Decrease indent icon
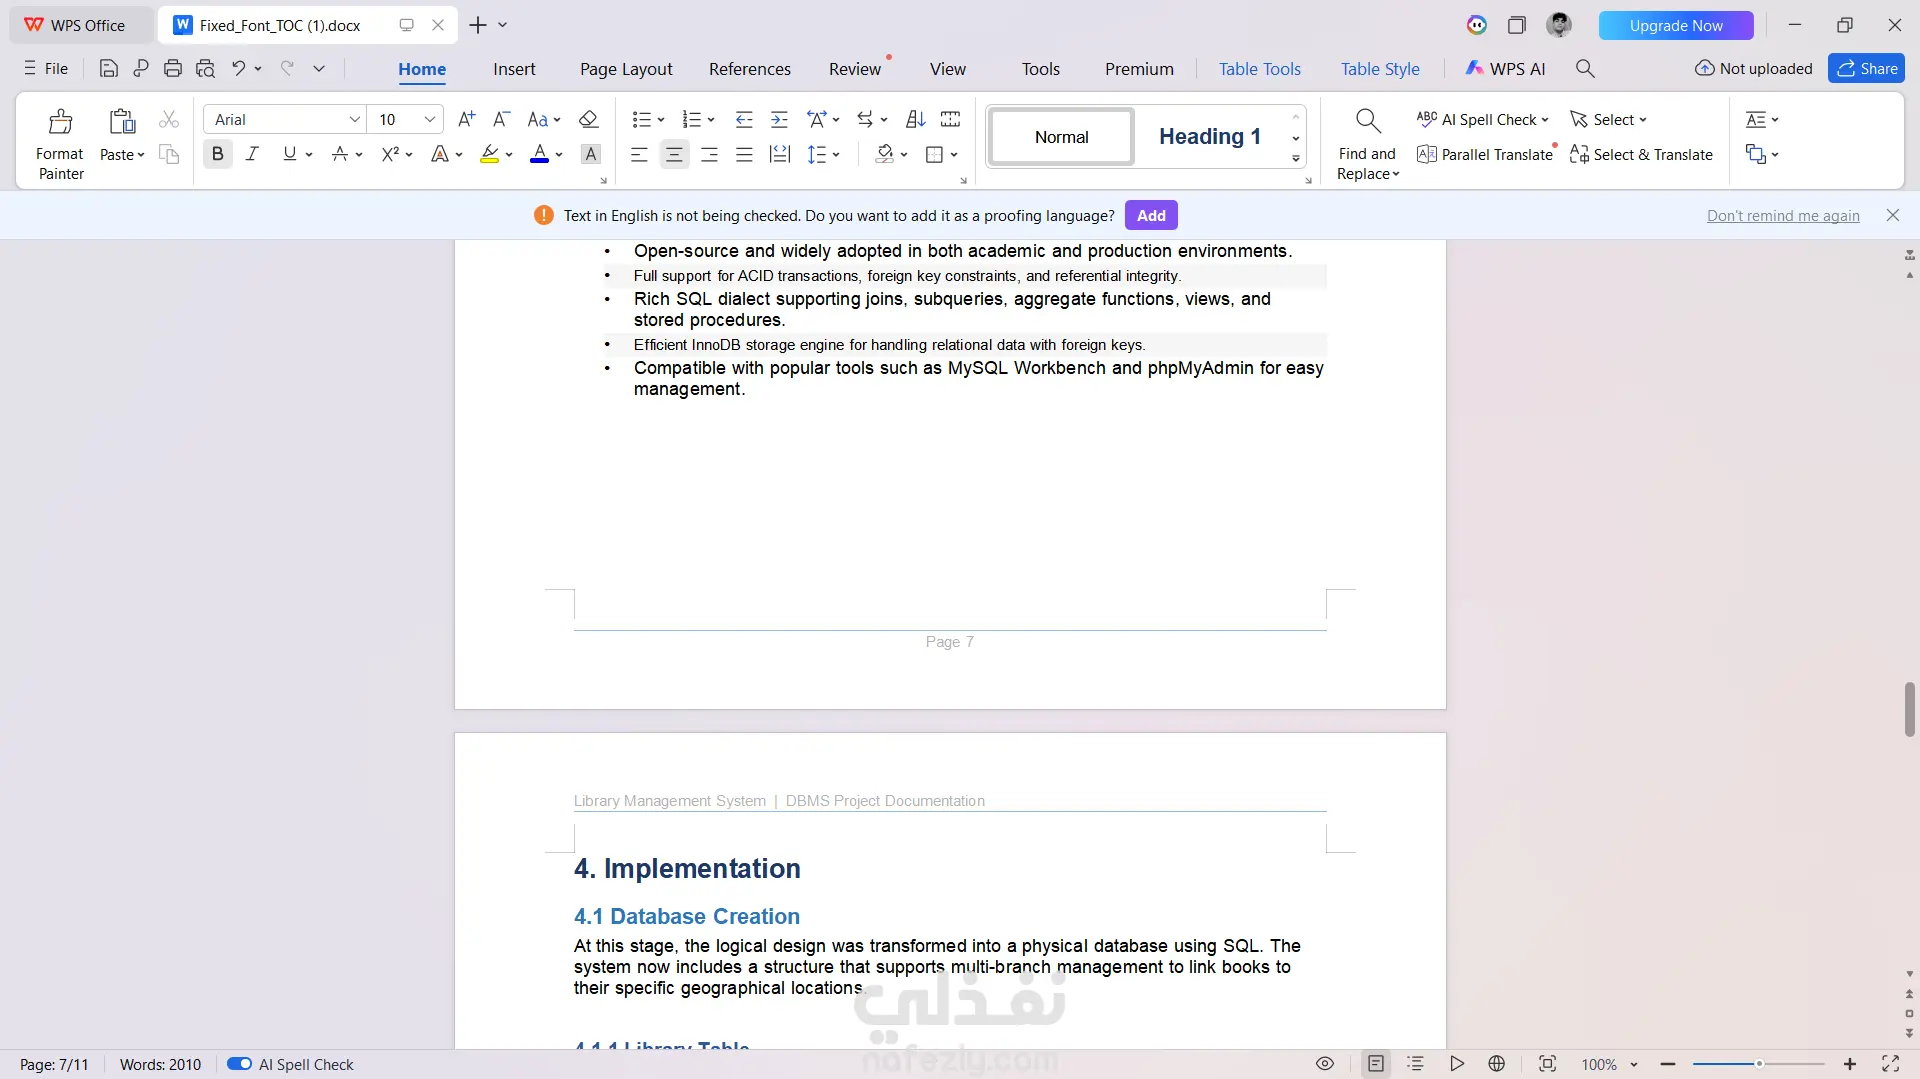 click(743, 119)
